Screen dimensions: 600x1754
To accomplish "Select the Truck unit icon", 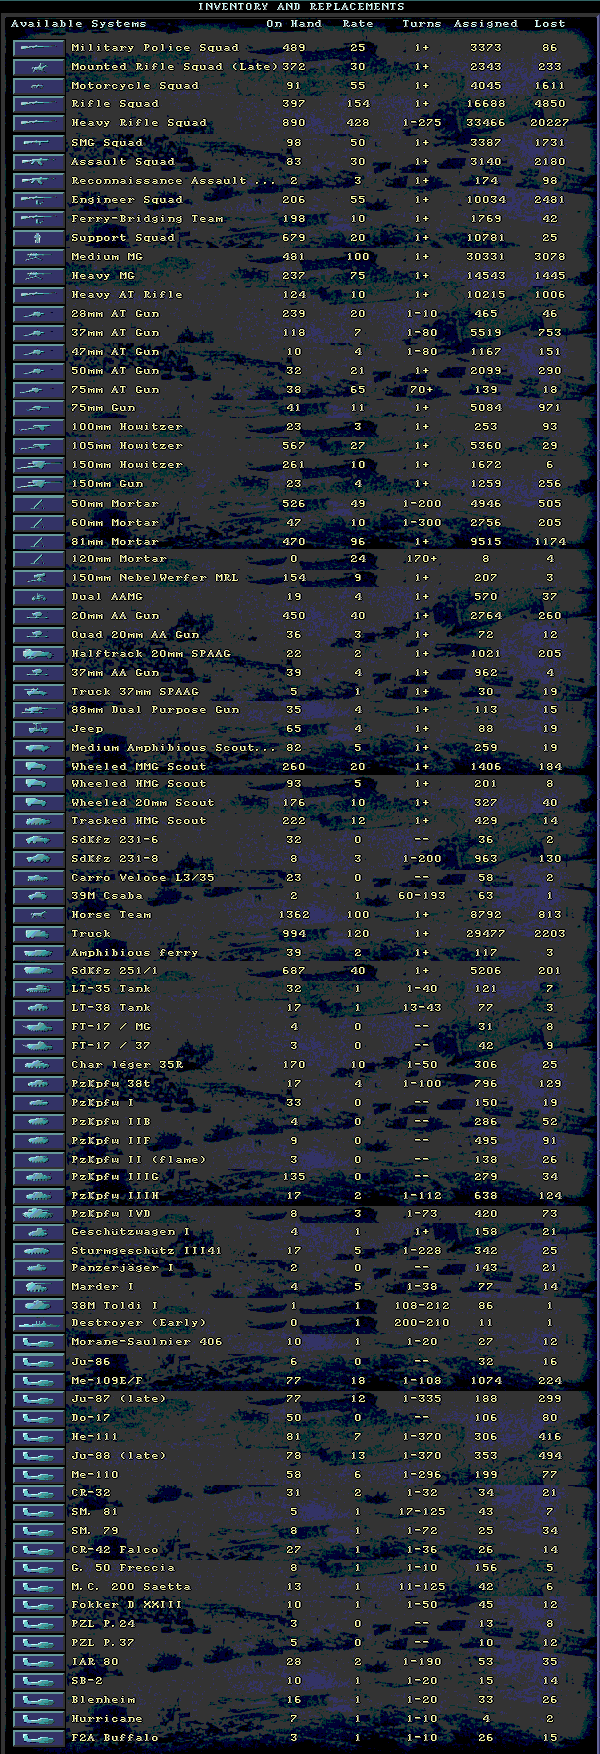I will coord(38,933).
